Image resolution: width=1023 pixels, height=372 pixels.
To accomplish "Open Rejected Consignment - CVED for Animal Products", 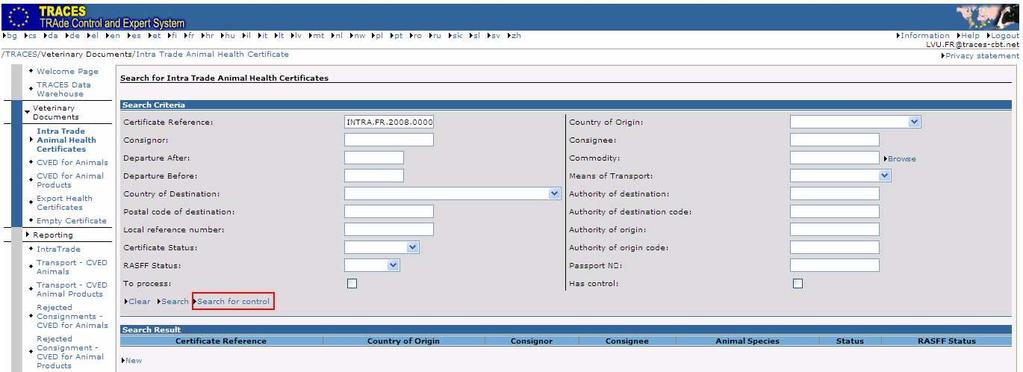I will pos(70,352).
